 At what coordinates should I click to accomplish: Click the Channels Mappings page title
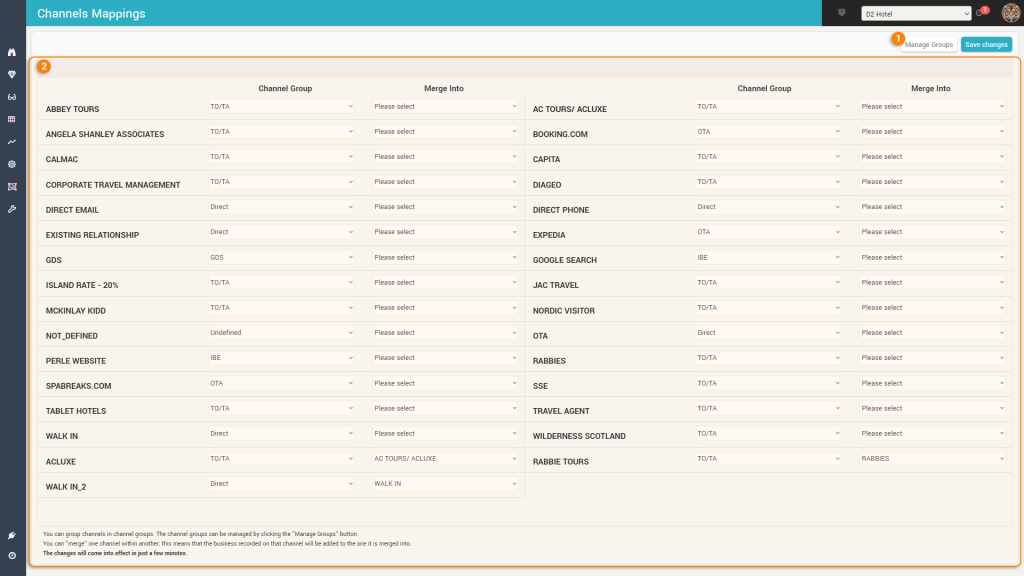pos(91,13)
